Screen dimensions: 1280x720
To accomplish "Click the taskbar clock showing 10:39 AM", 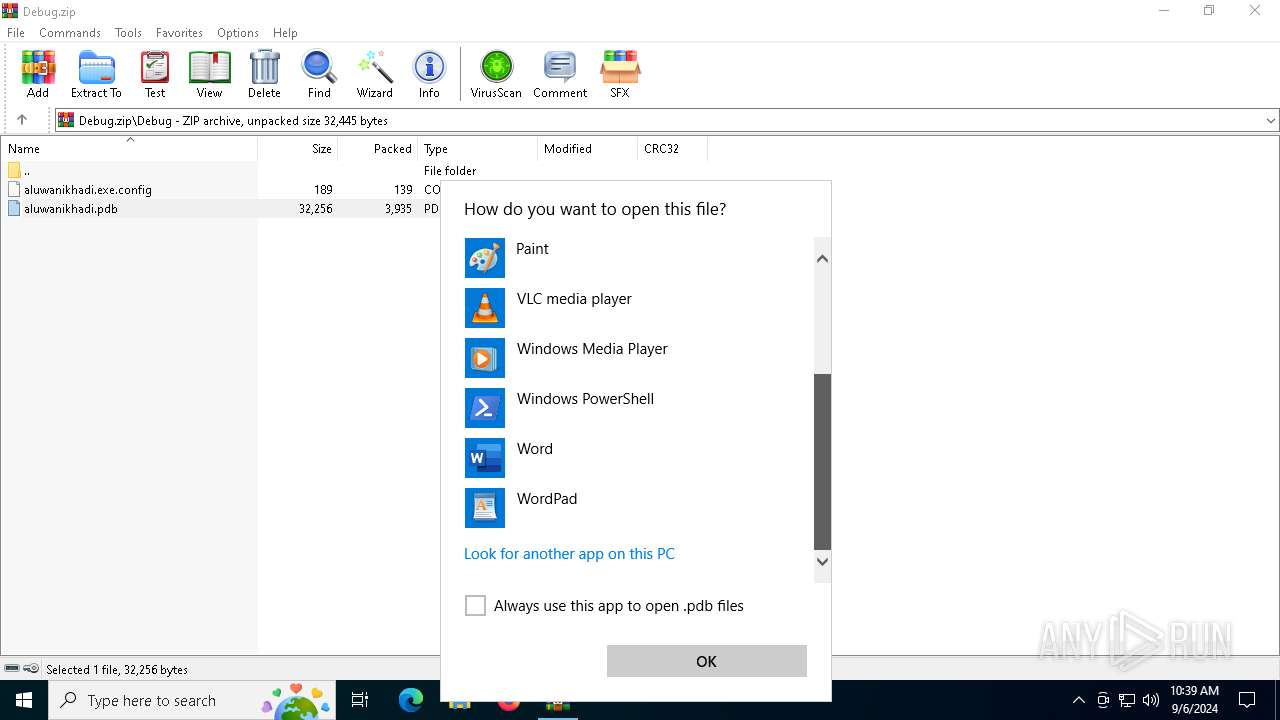I will pyautogui.click(x=1194, y=700).
